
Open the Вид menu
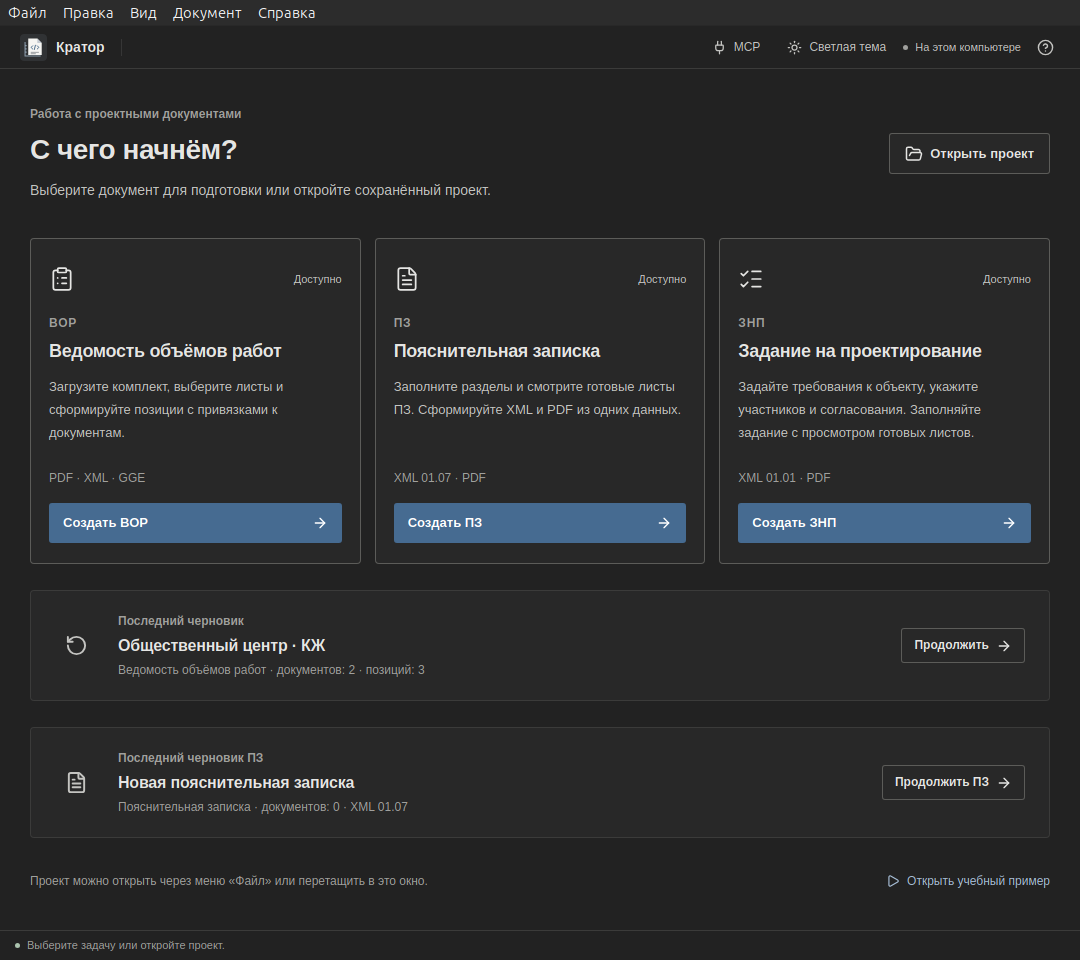tap(143, 13)
